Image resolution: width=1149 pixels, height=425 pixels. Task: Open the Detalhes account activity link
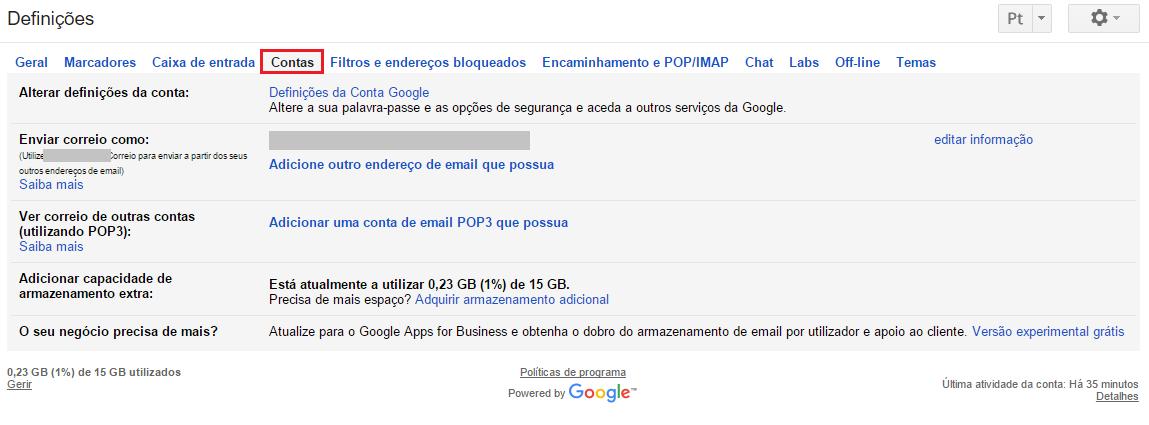coord(1117,396)
